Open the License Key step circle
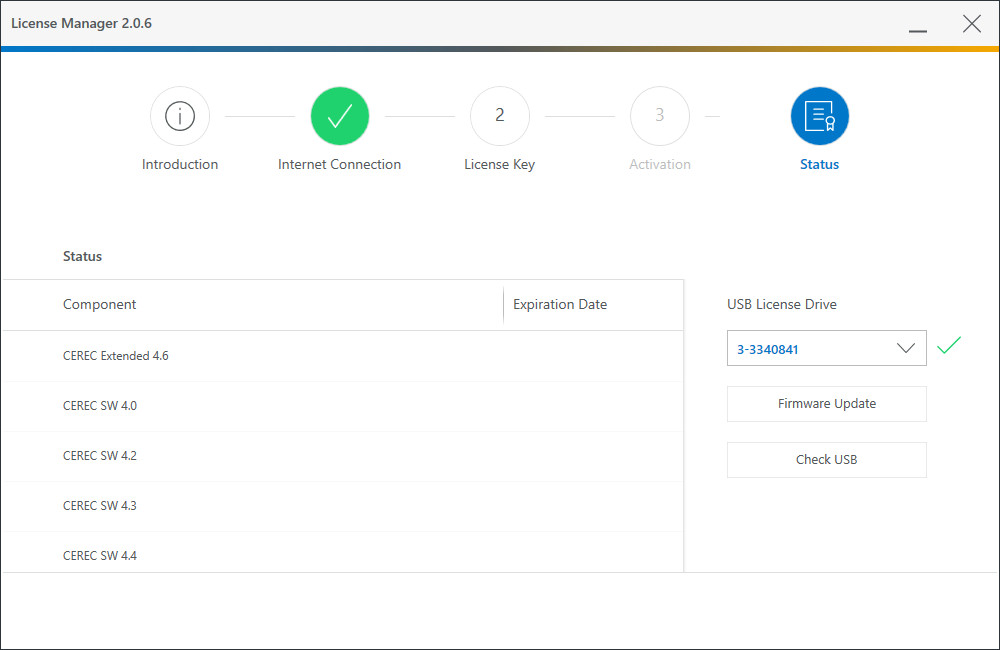 (500, 116)
